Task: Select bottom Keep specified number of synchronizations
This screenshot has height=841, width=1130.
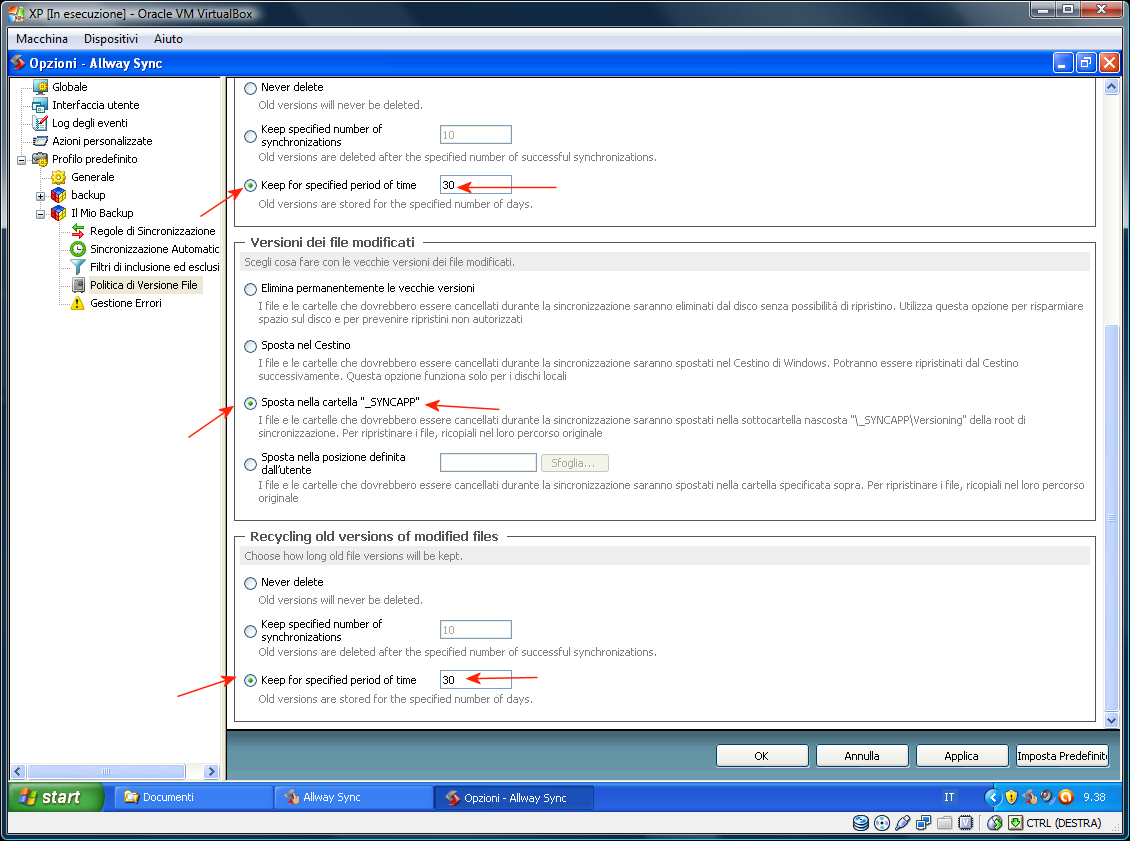Action: coord(250,632)
